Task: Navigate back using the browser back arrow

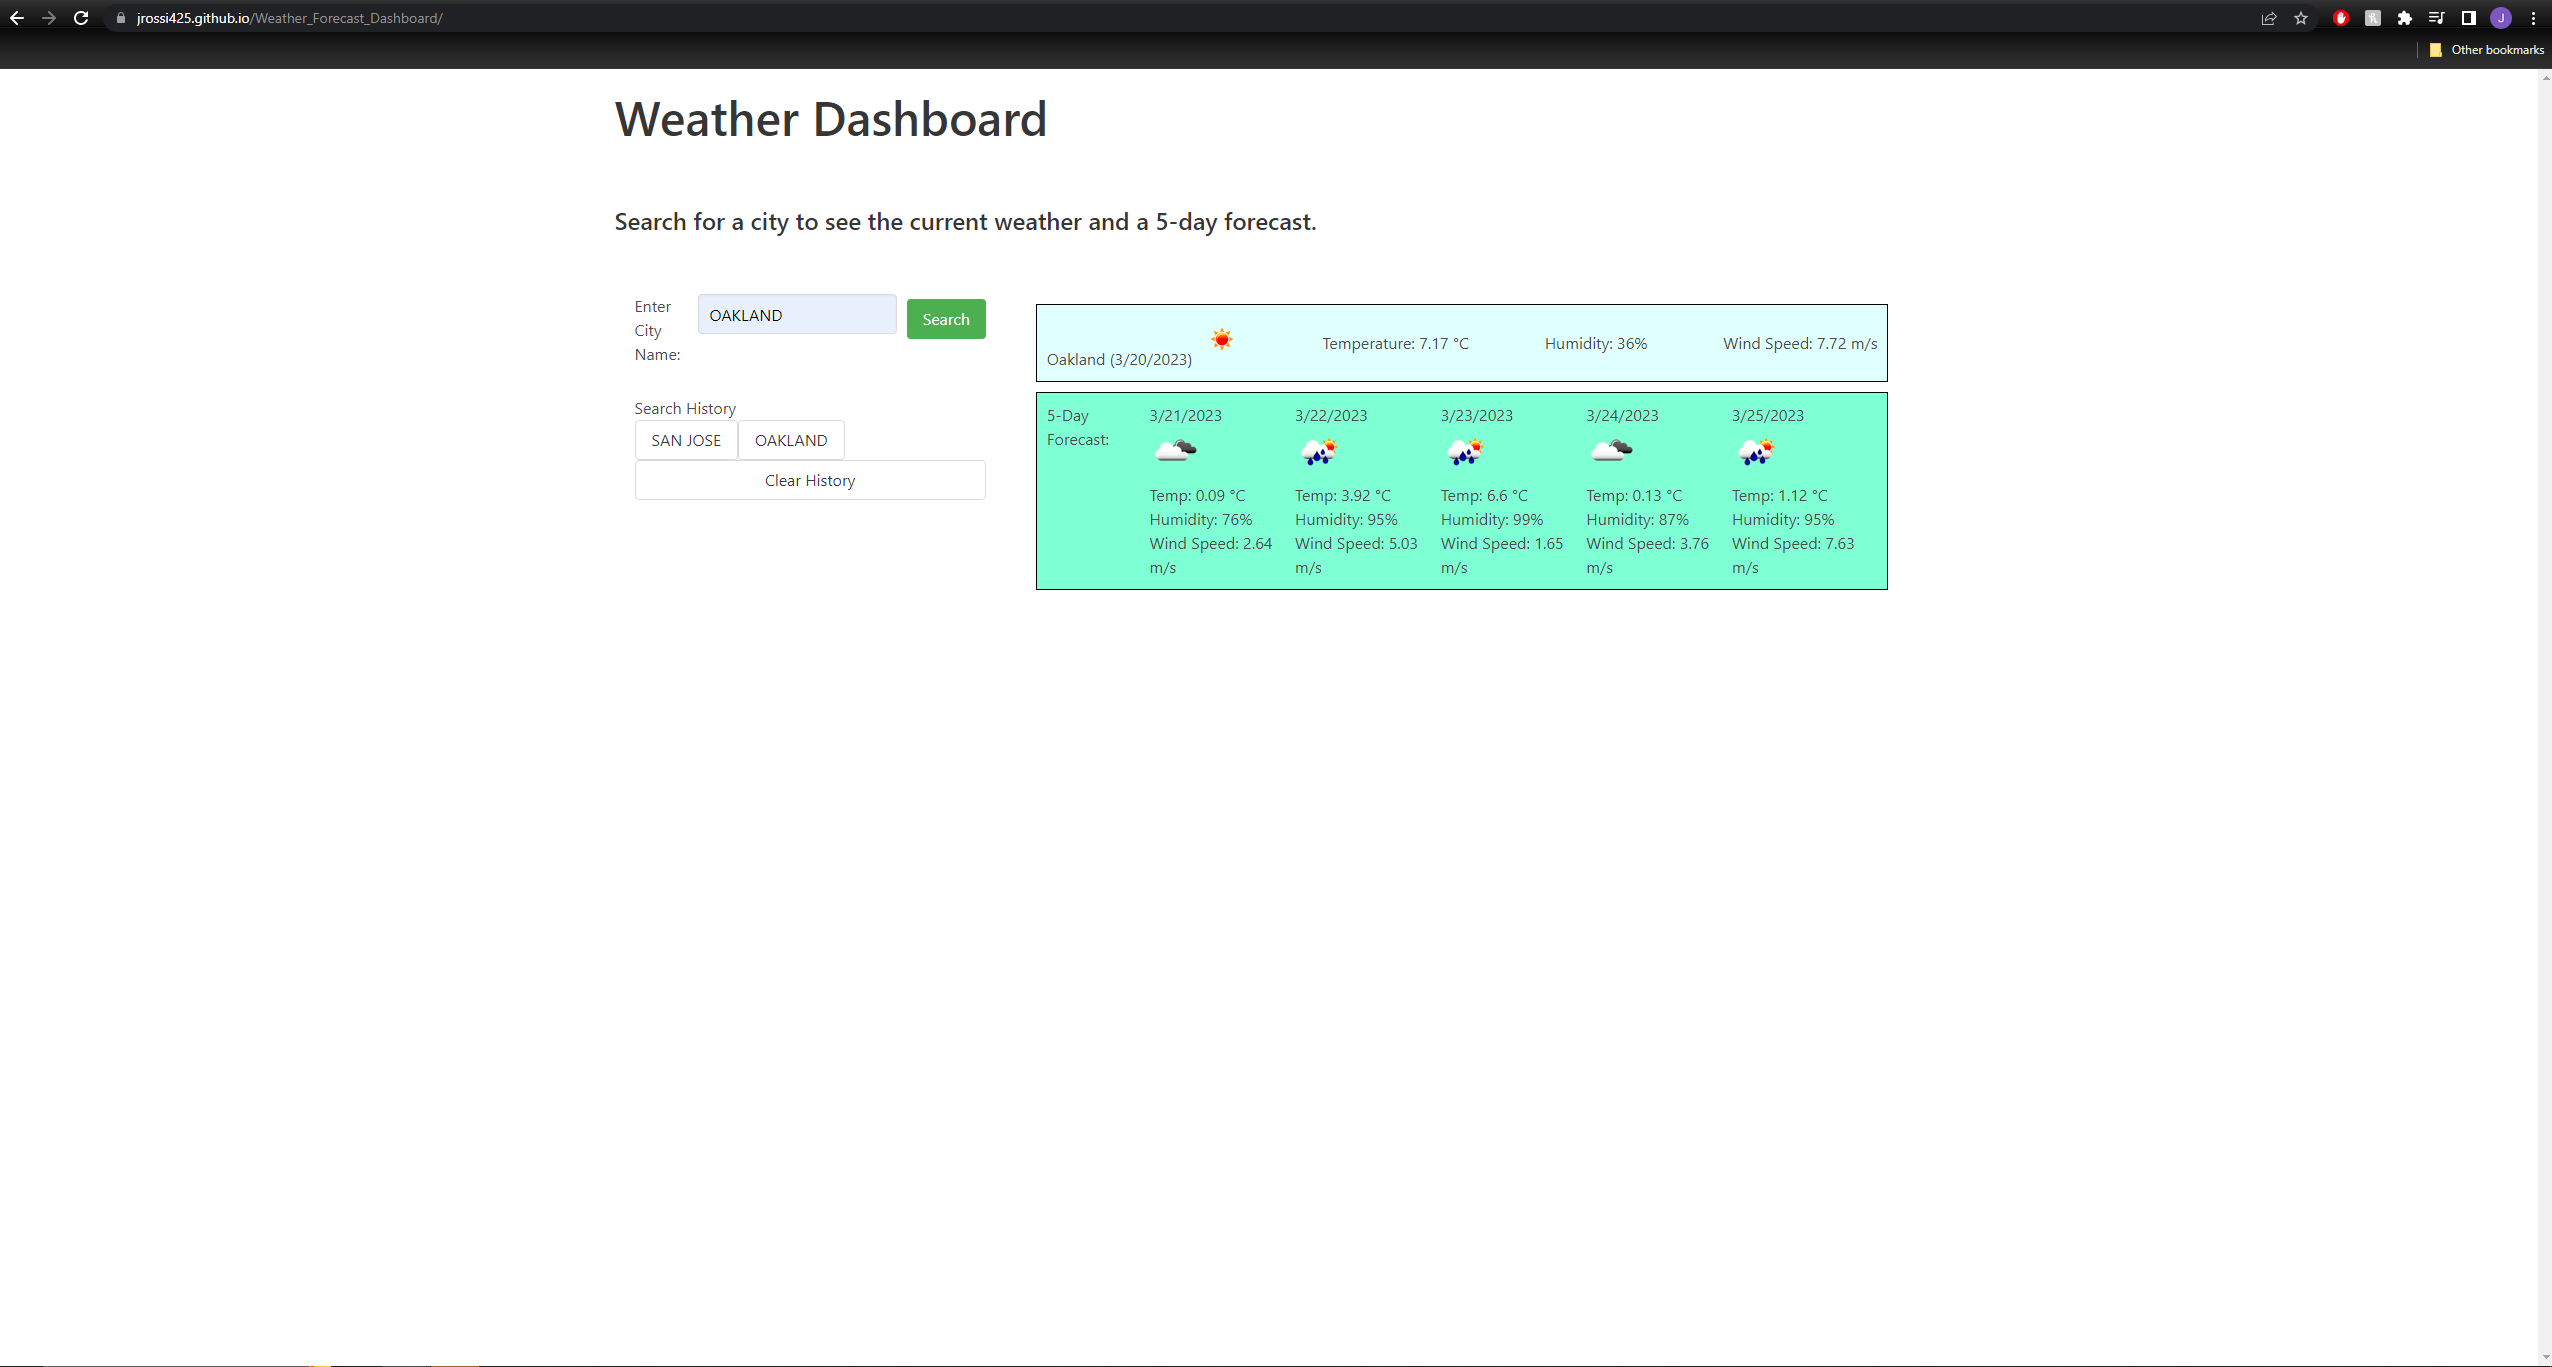Action: pyautogui.click(x=17, y=17)
